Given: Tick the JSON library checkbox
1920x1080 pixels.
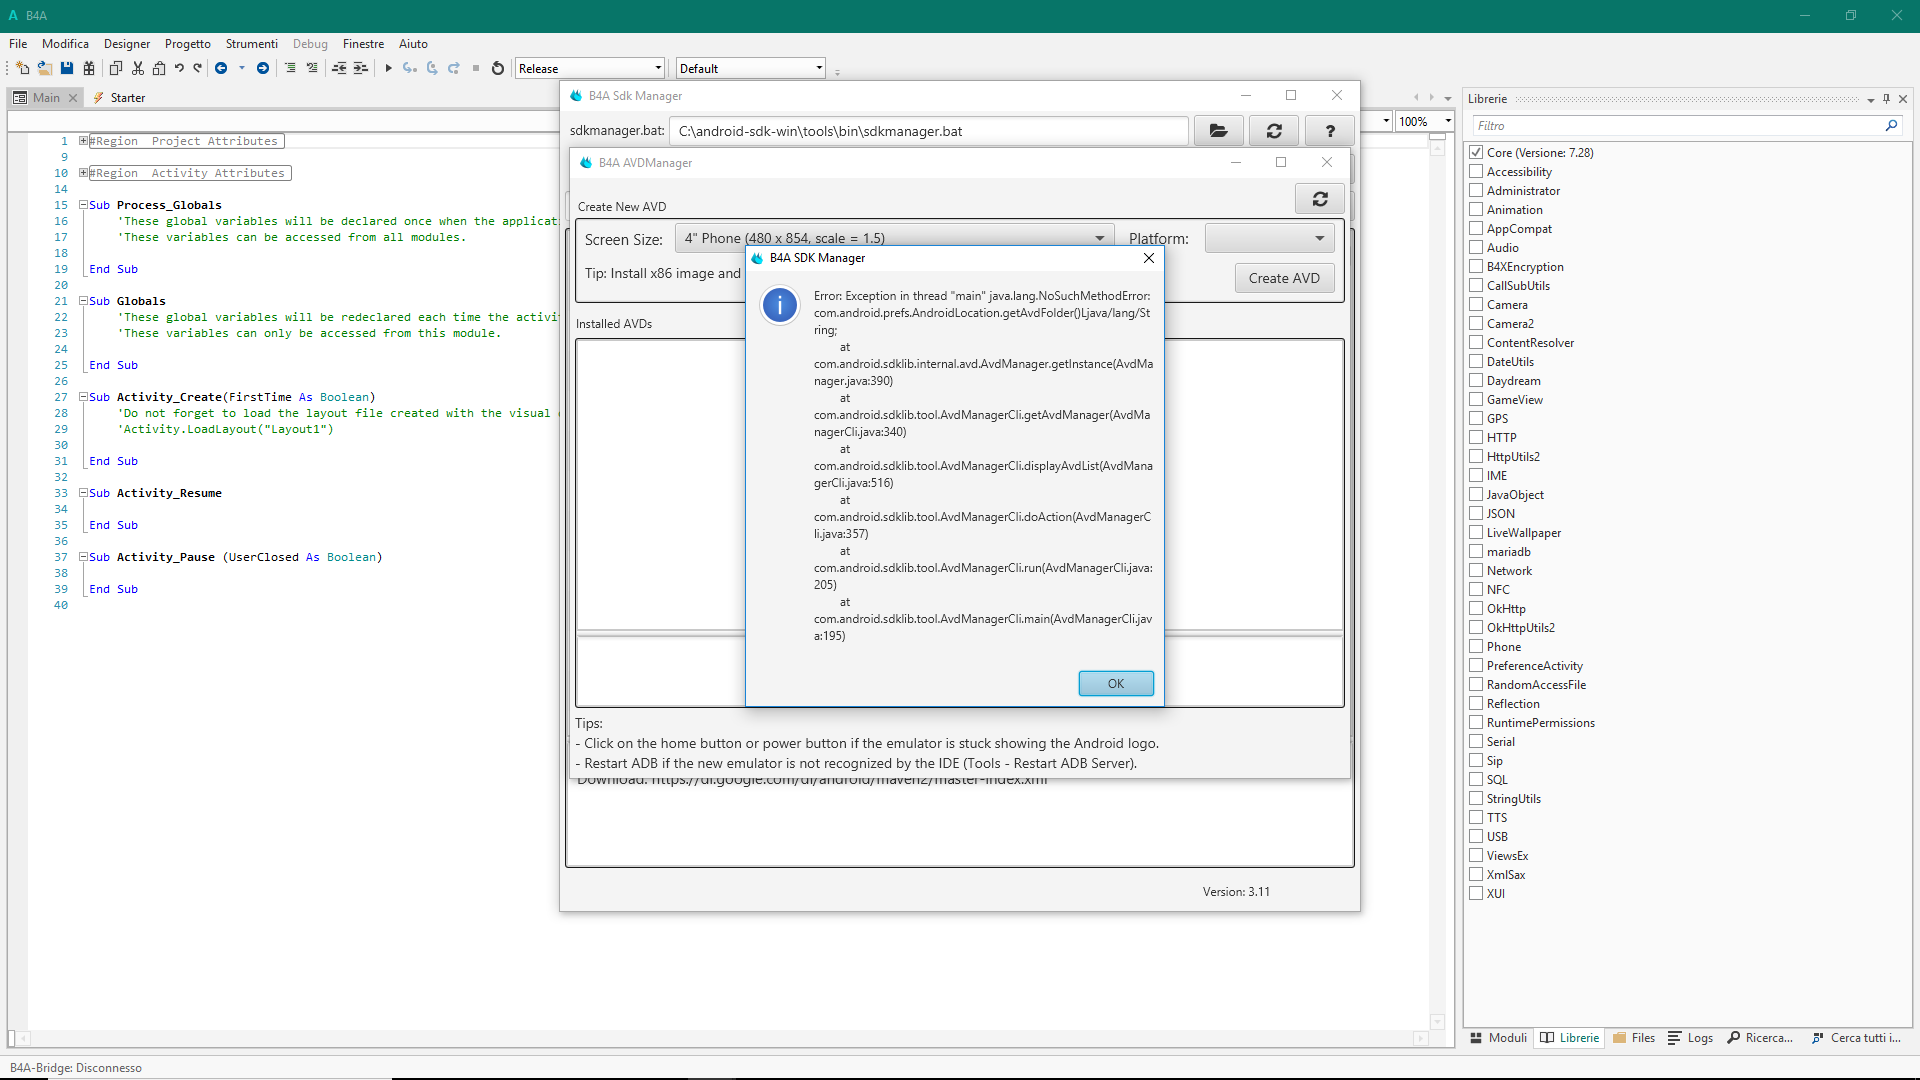Looking at the screenshot, I should pos(1476,514).
